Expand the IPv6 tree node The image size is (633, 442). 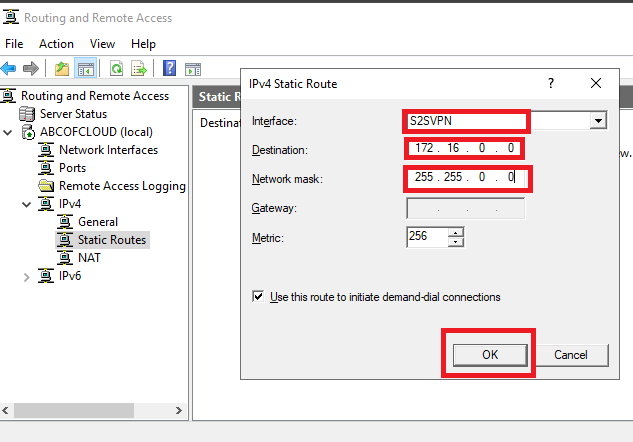pos(26,276)
